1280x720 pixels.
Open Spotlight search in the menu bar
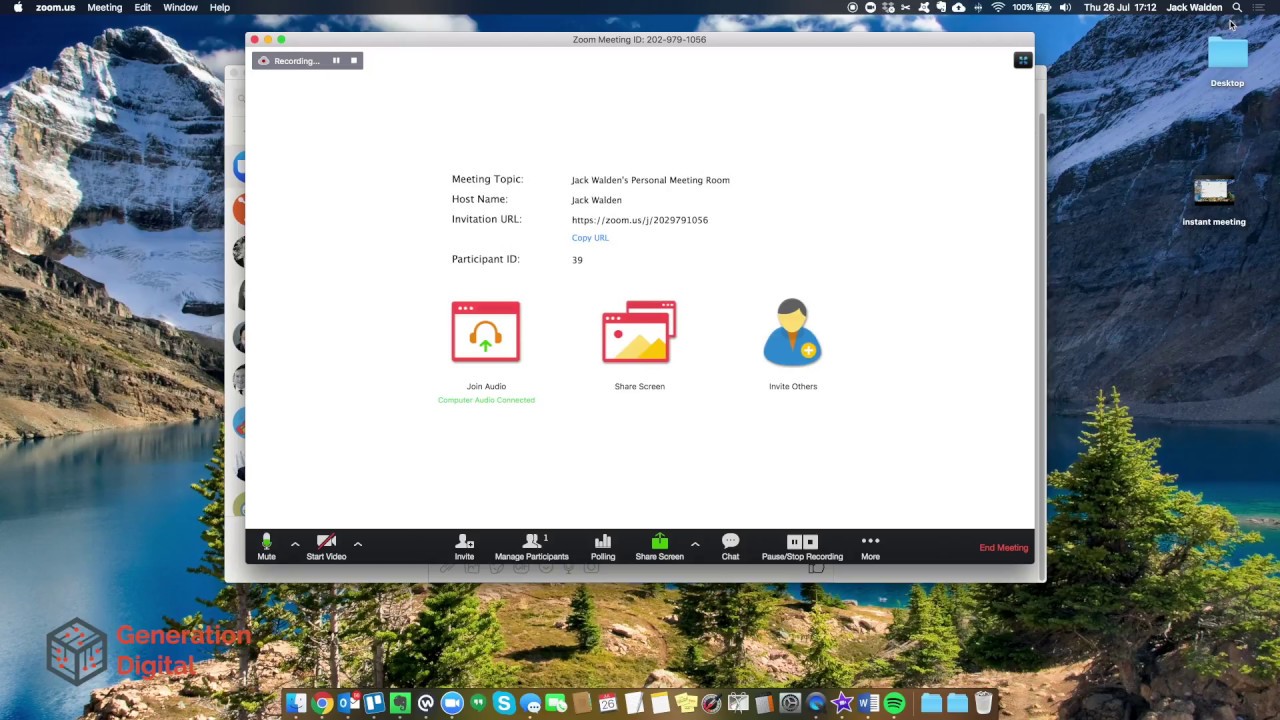(x=1237, y=7)
